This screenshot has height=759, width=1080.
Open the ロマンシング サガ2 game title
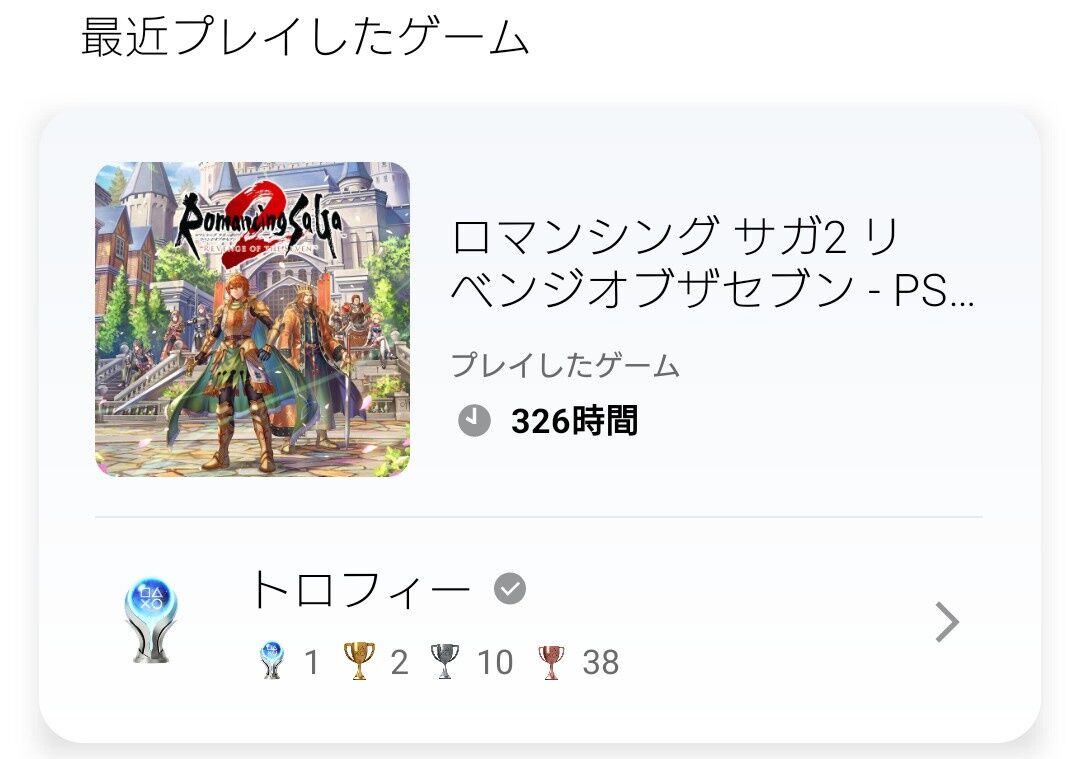pyautogui.click(x=712, y=262)
